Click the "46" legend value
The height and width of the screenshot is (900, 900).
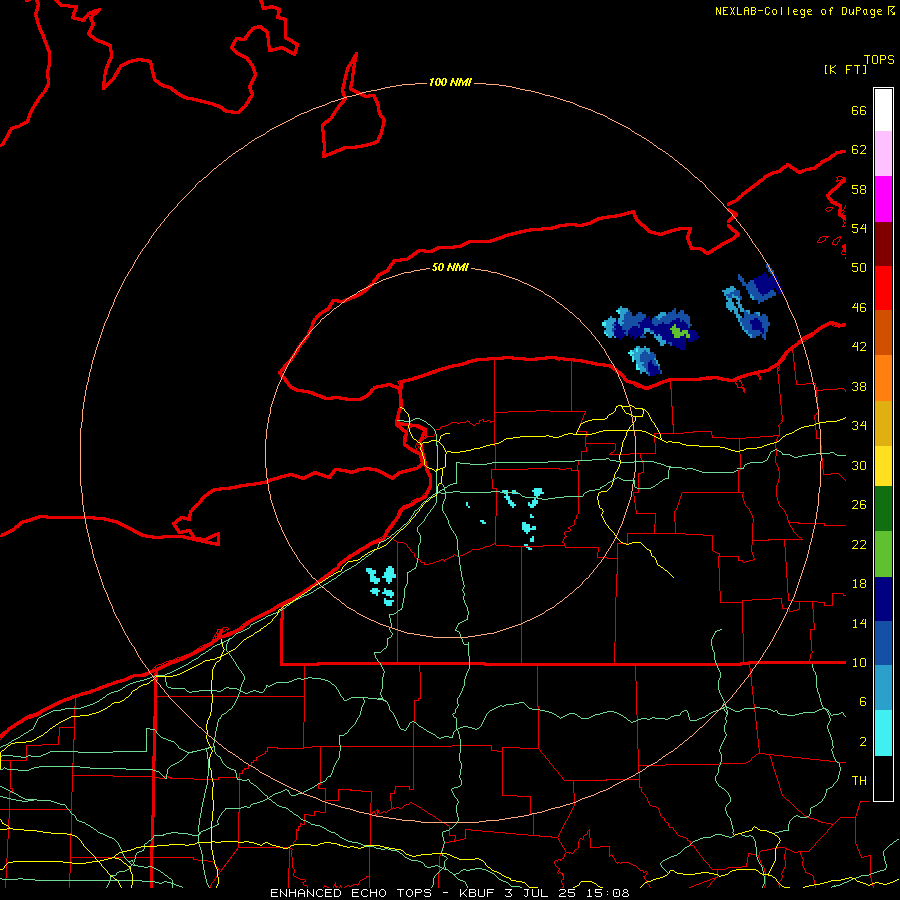click(859, 308)
